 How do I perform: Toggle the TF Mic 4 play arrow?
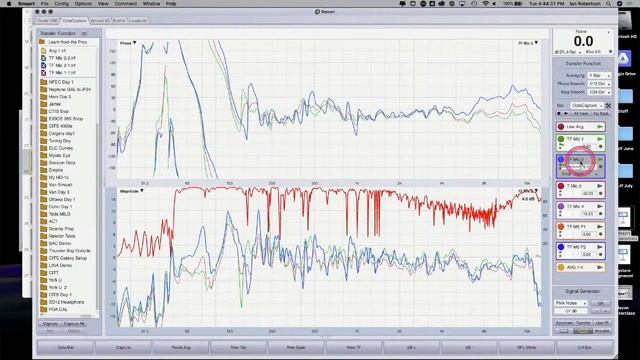(x=600, y=207)
